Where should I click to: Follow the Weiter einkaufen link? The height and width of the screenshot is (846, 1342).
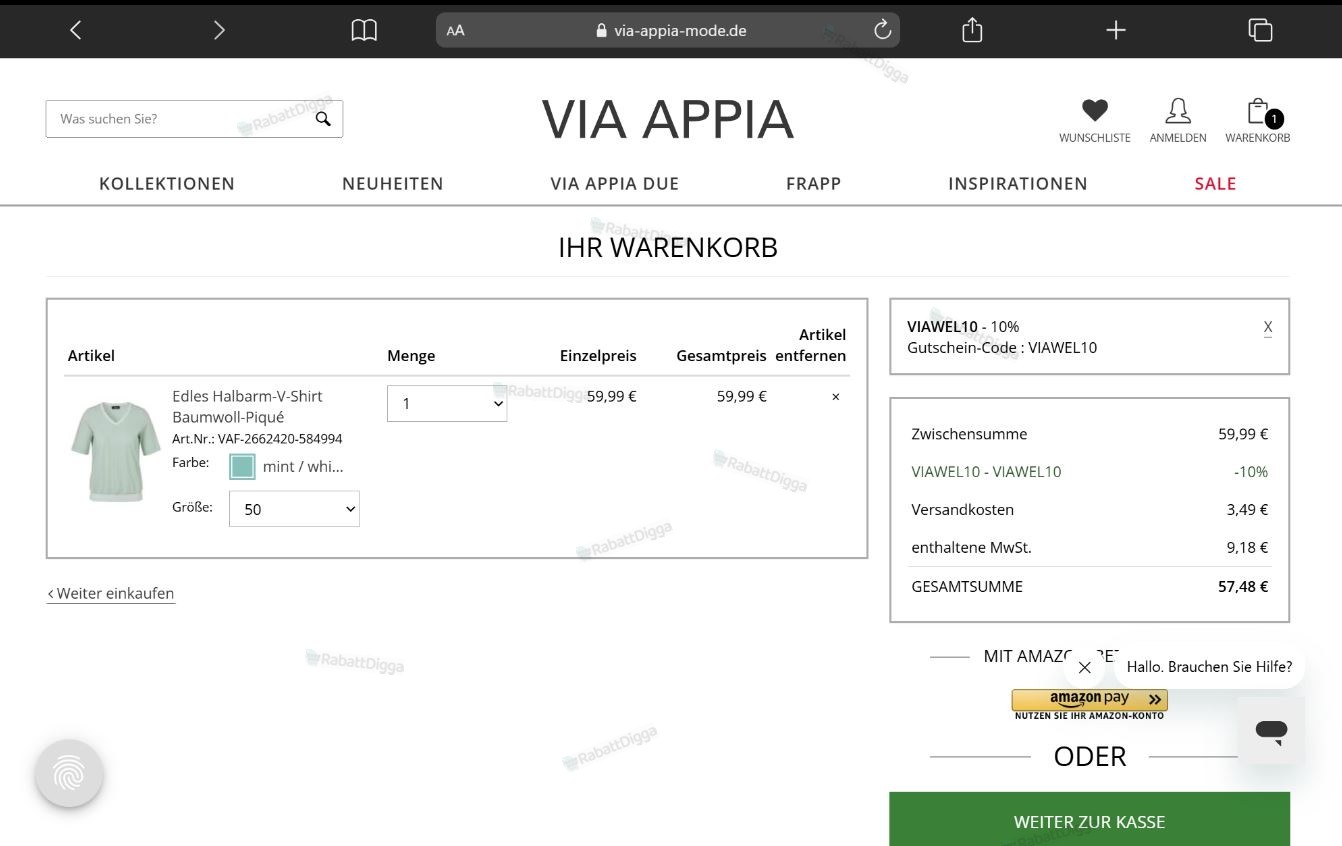(111, 594)
